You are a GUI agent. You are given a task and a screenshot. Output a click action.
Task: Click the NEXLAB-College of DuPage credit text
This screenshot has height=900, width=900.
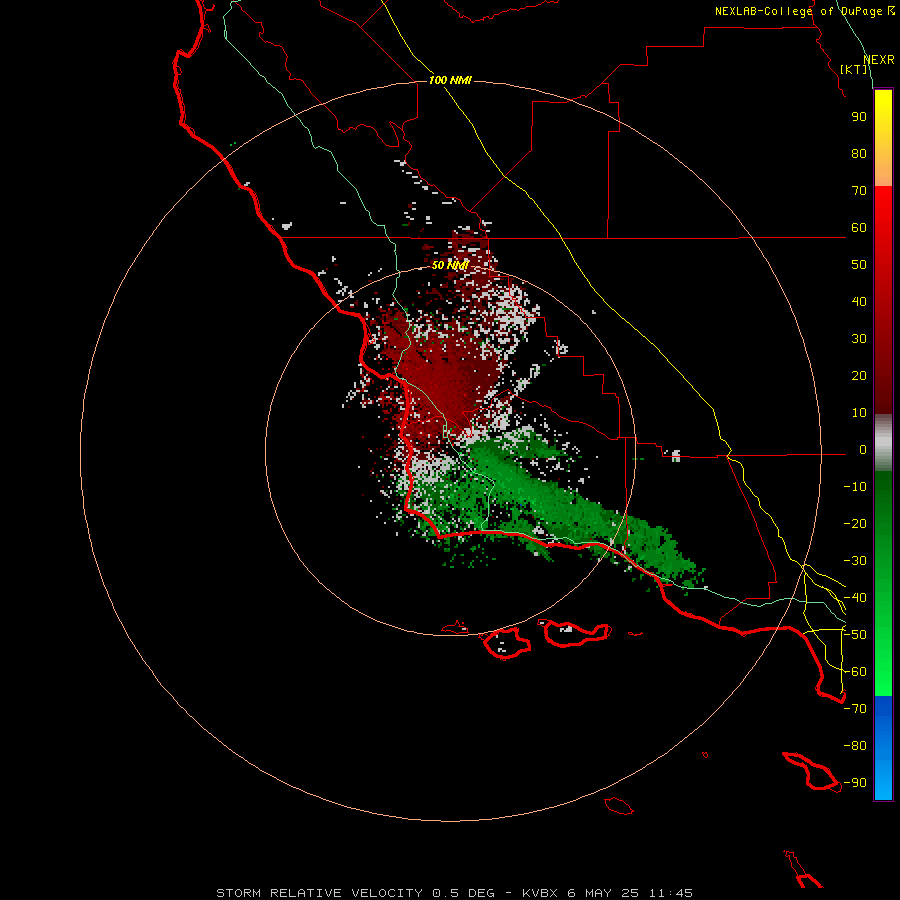804,11
